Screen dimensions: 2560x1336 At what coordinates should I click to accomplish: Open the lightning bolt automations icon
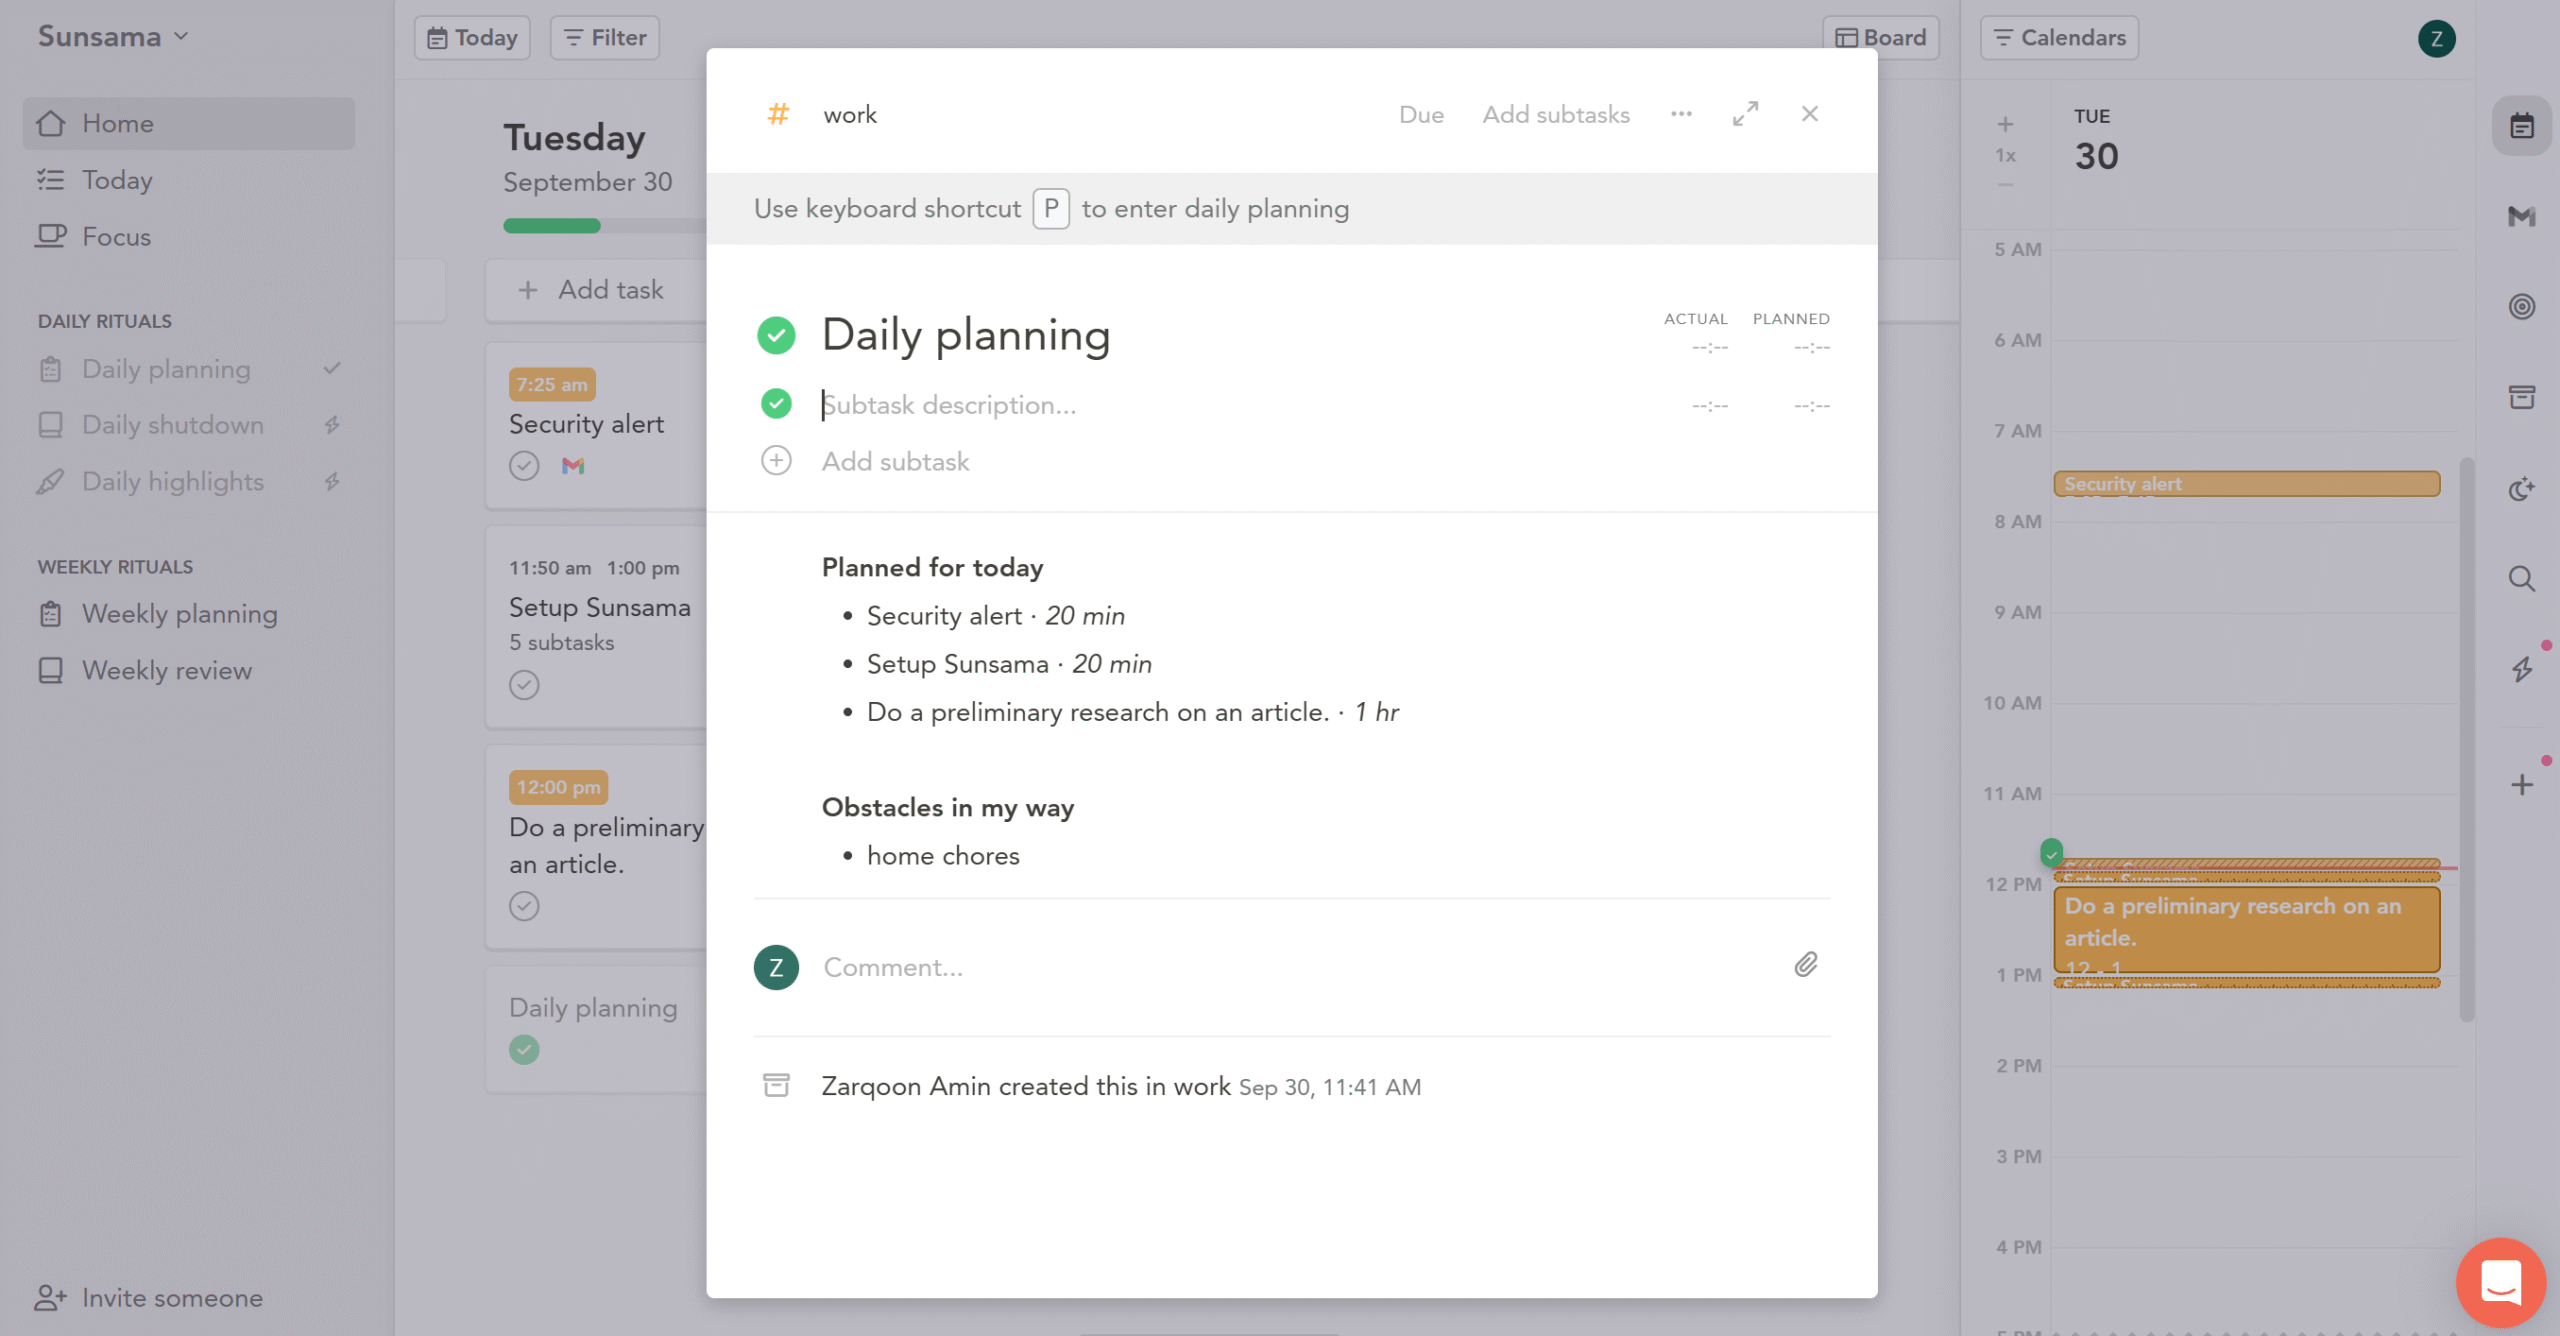coord(2521,669)
